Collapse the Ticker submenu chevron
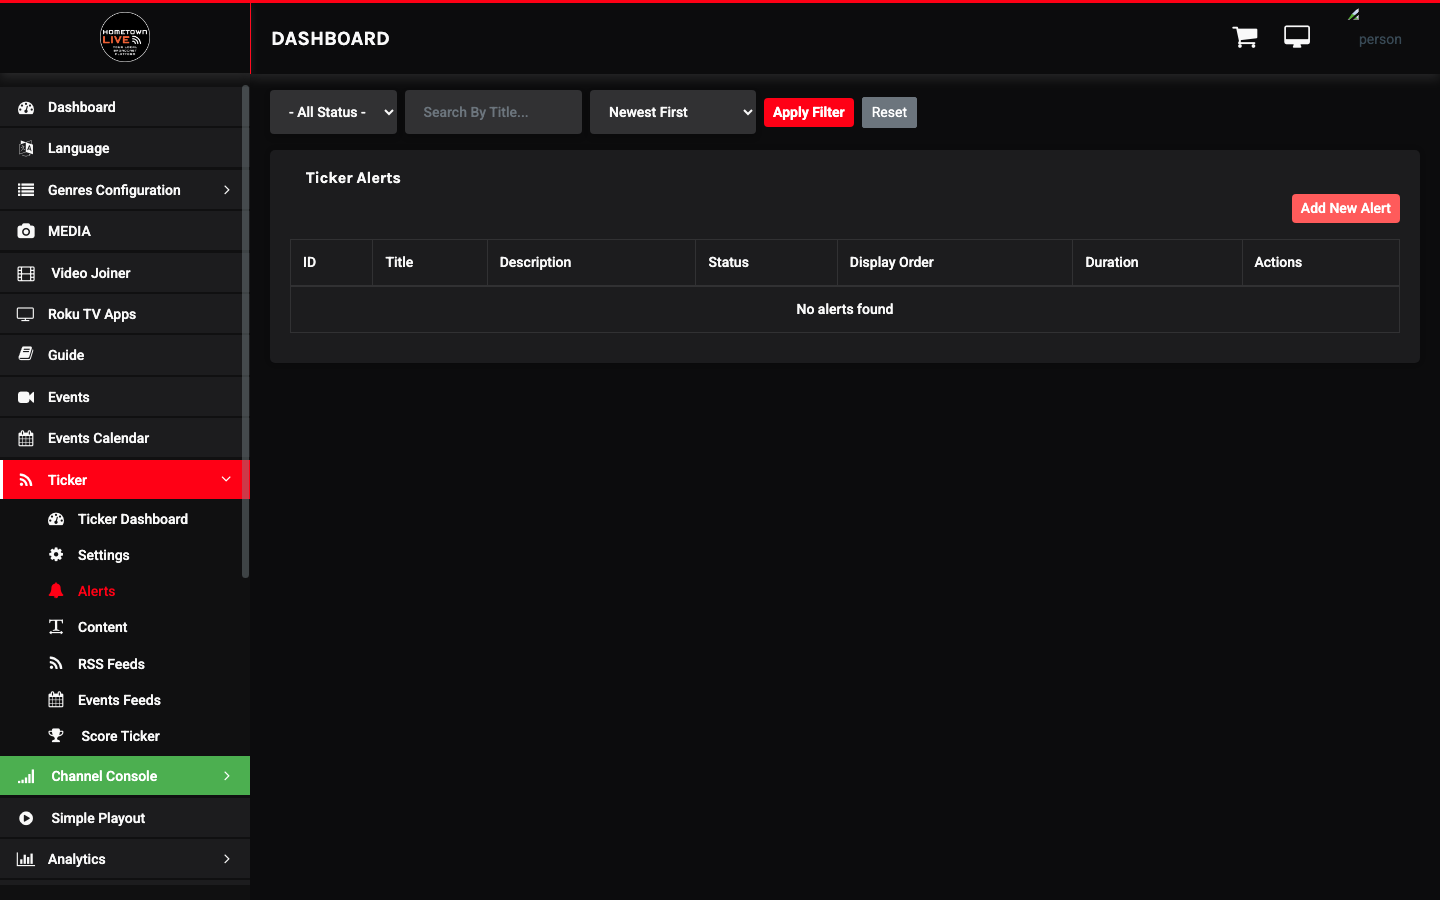The height and width of the screenshot is (900, 1440). (x=226, y=479)
